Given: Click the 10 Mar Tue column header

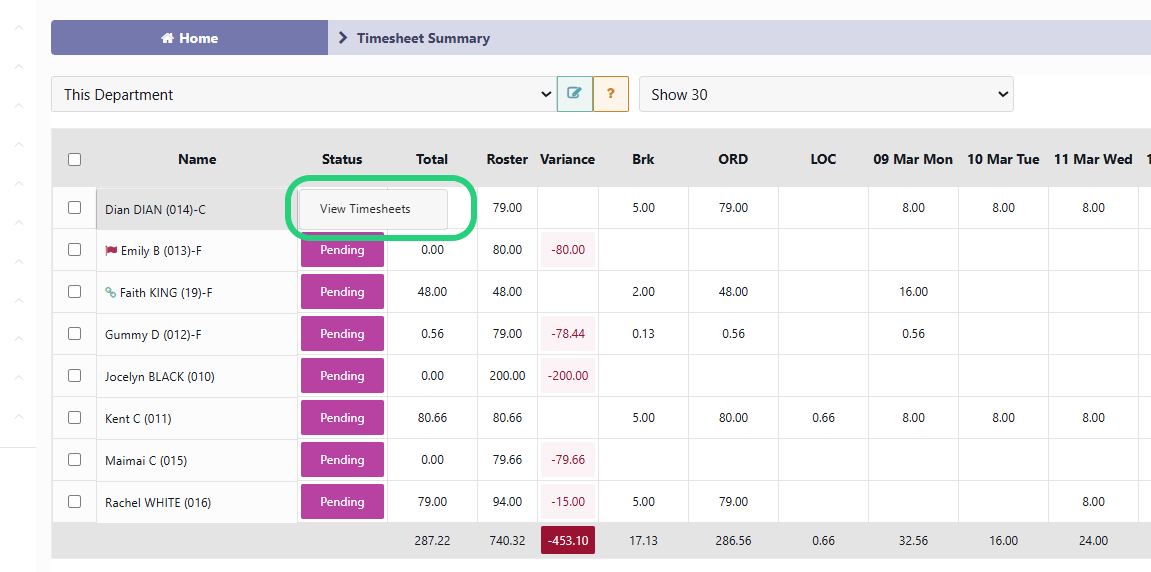Looking at the screenshot, I should tap(1003, 159).
